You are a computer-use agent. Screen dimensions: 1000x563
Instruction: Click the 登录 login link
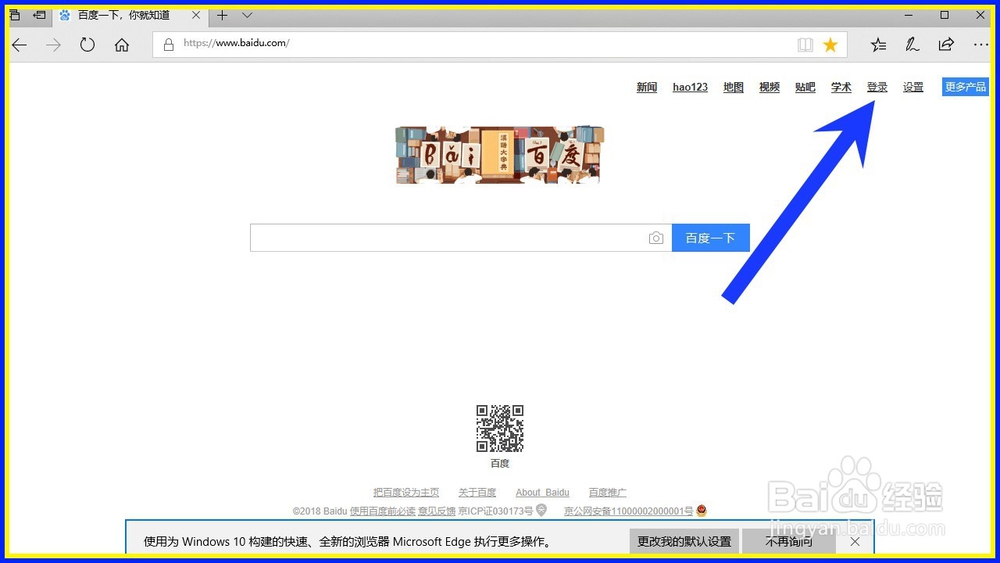877,87
